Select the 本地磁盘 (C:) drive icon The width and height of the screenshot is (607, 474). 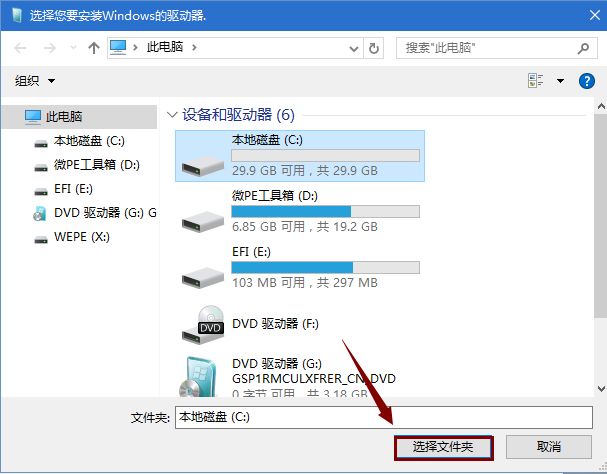click(x=201, y=155)
